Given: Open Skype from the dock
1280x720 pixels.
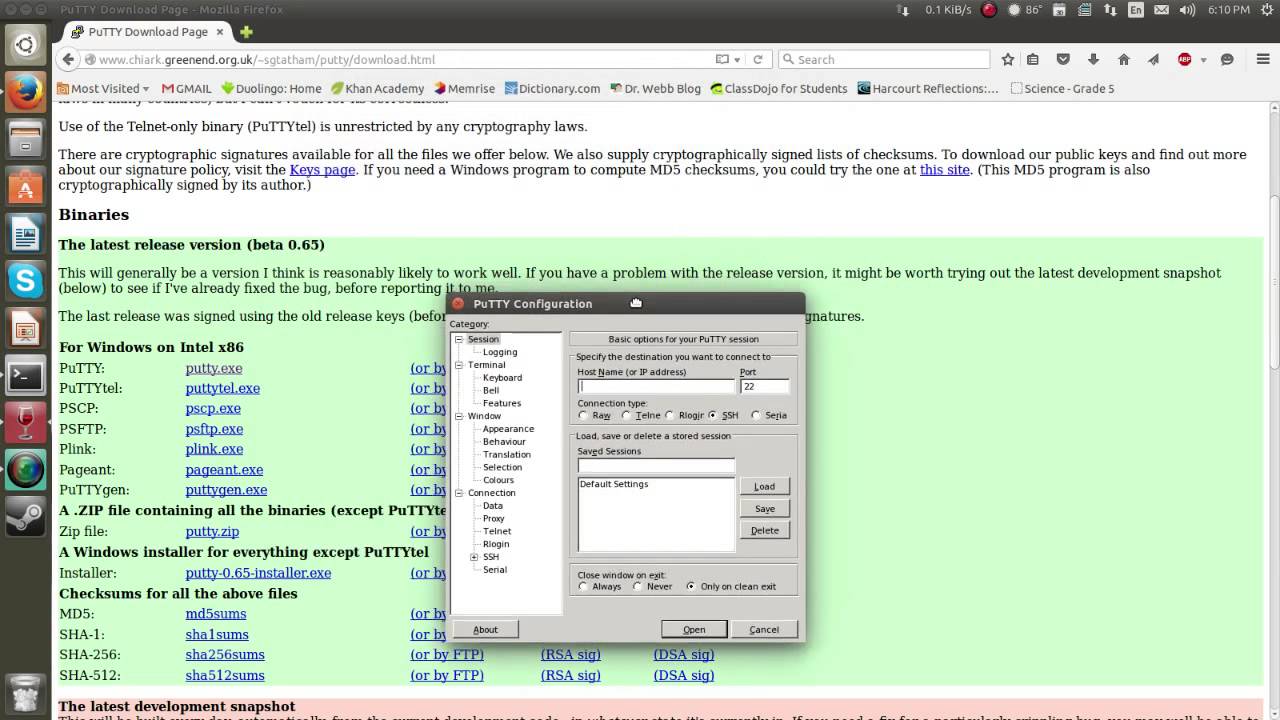Looking at the screenshot, I should (25, 282).
